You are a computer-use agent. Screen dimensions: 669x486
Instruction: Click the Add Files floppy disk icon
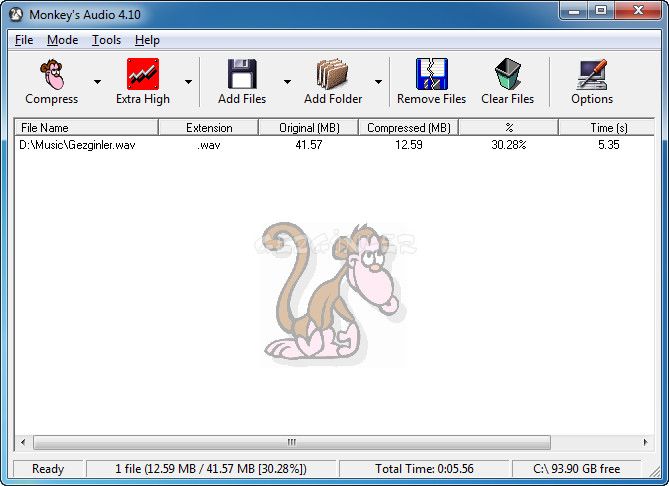[x=242, y=74]
